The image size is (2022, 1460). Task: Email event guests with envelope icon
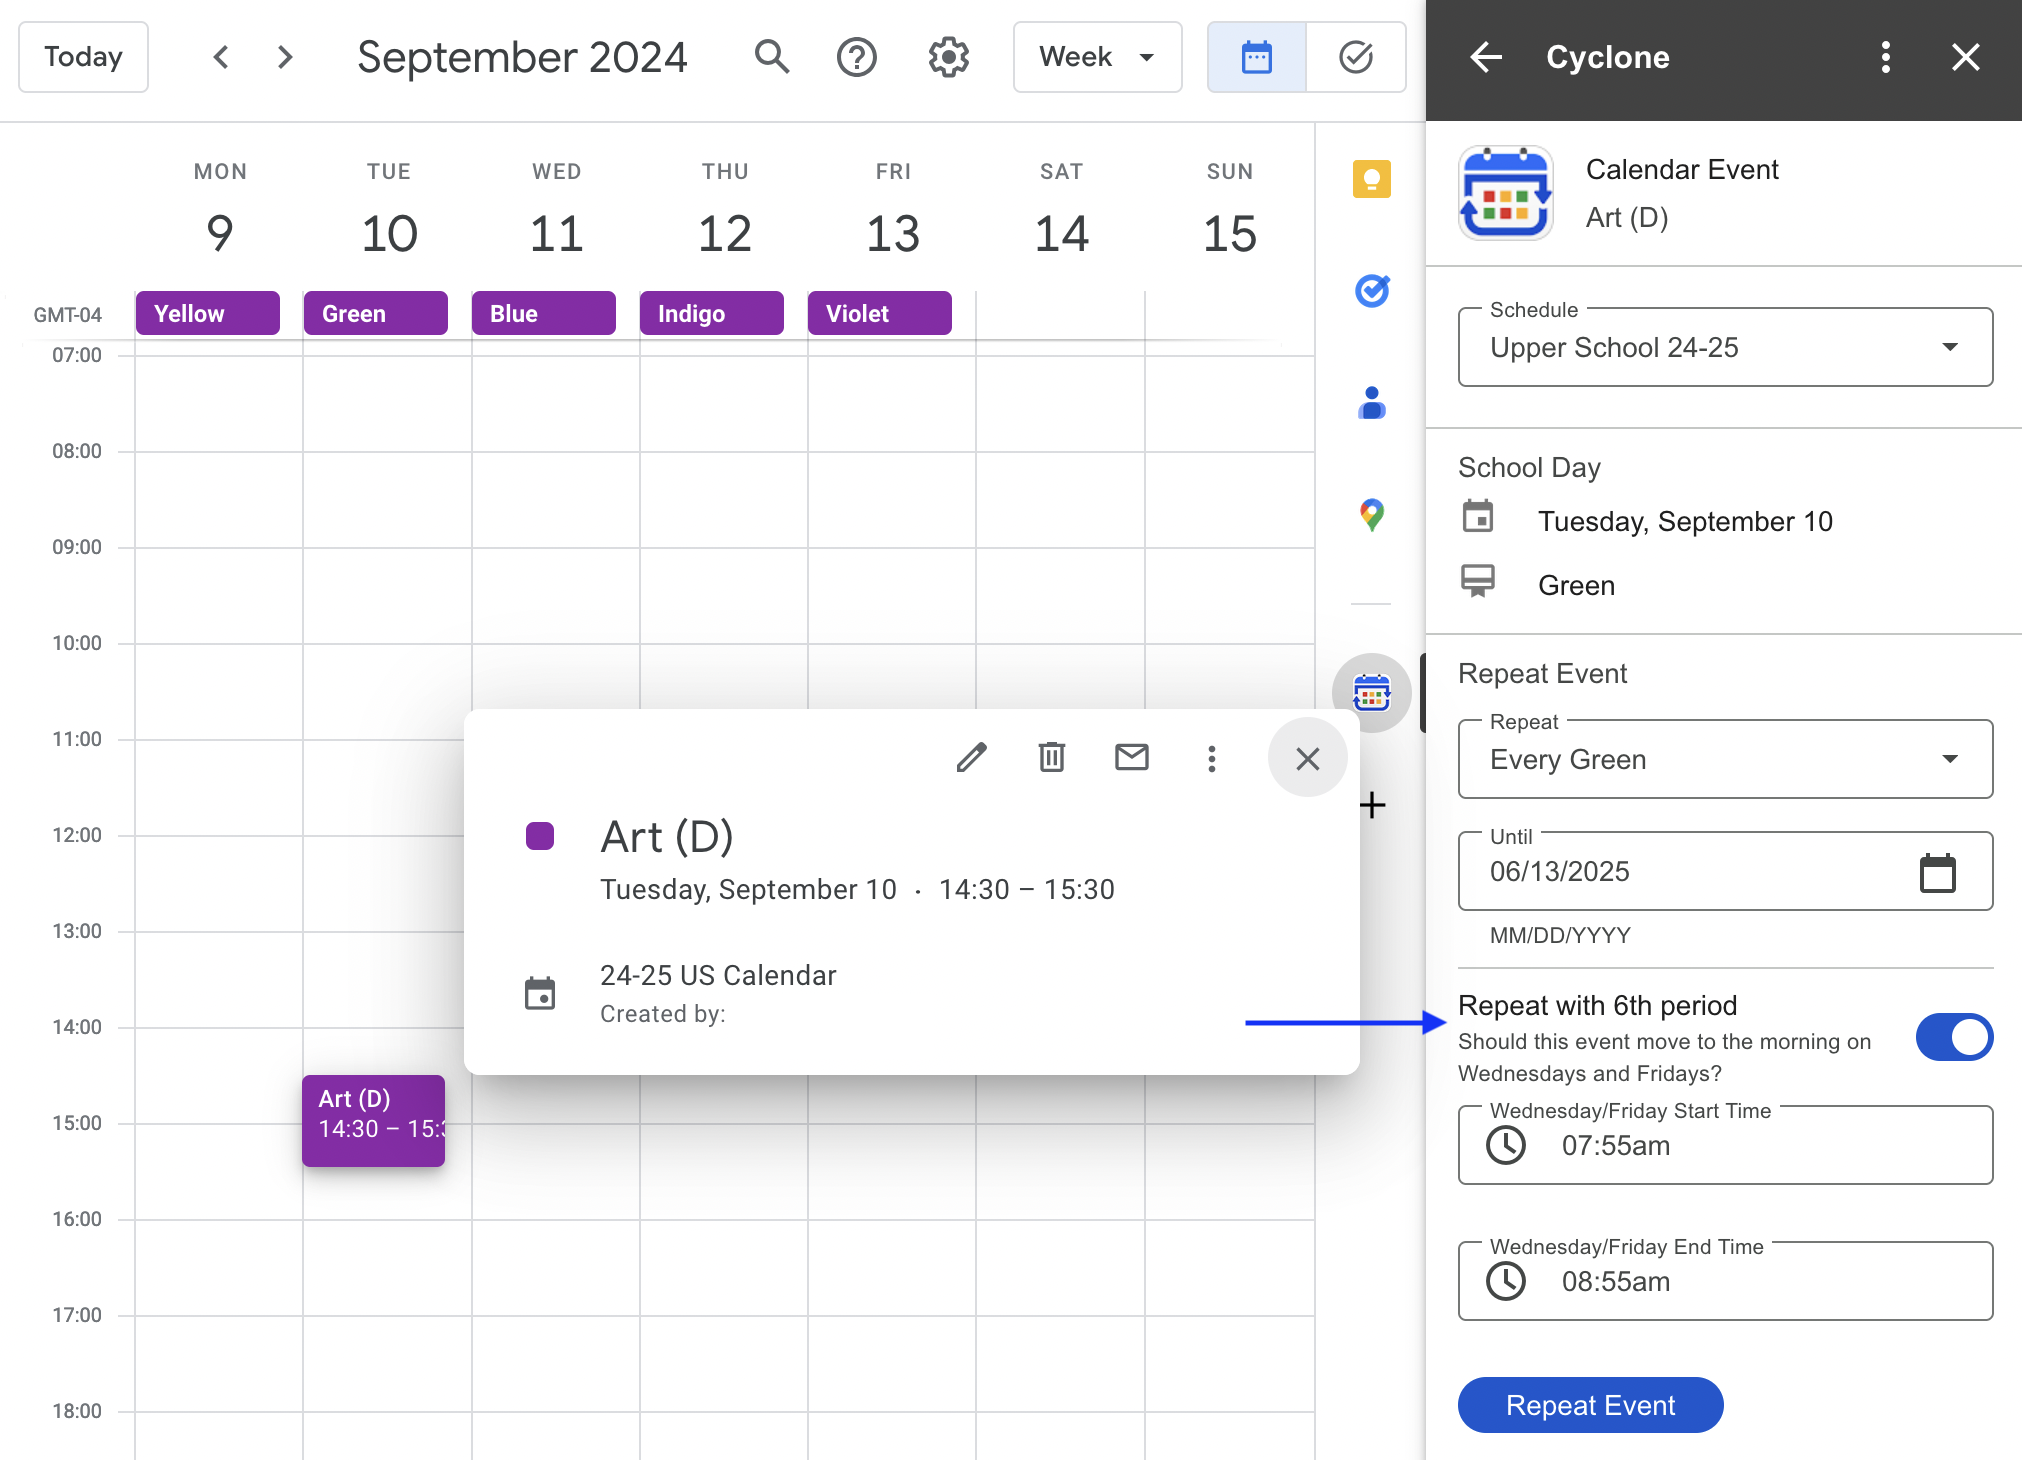tap(1131, 758)
